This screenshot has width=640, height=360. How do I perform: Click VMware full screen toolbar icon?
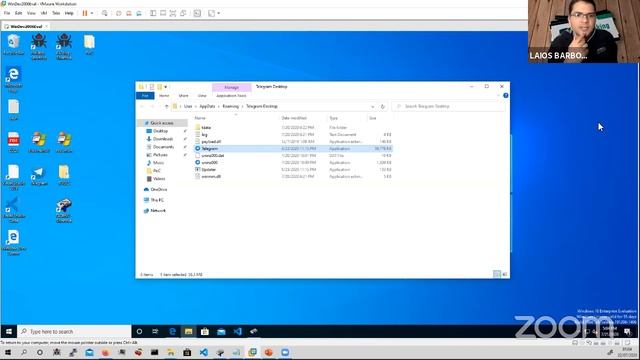coord(173,13)
